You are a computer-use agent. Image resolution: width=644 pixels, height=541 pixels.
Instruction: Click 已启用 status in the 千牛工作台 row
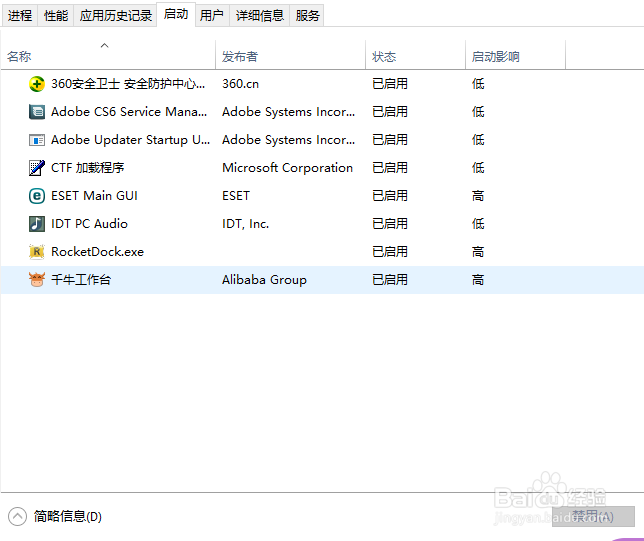390,280
